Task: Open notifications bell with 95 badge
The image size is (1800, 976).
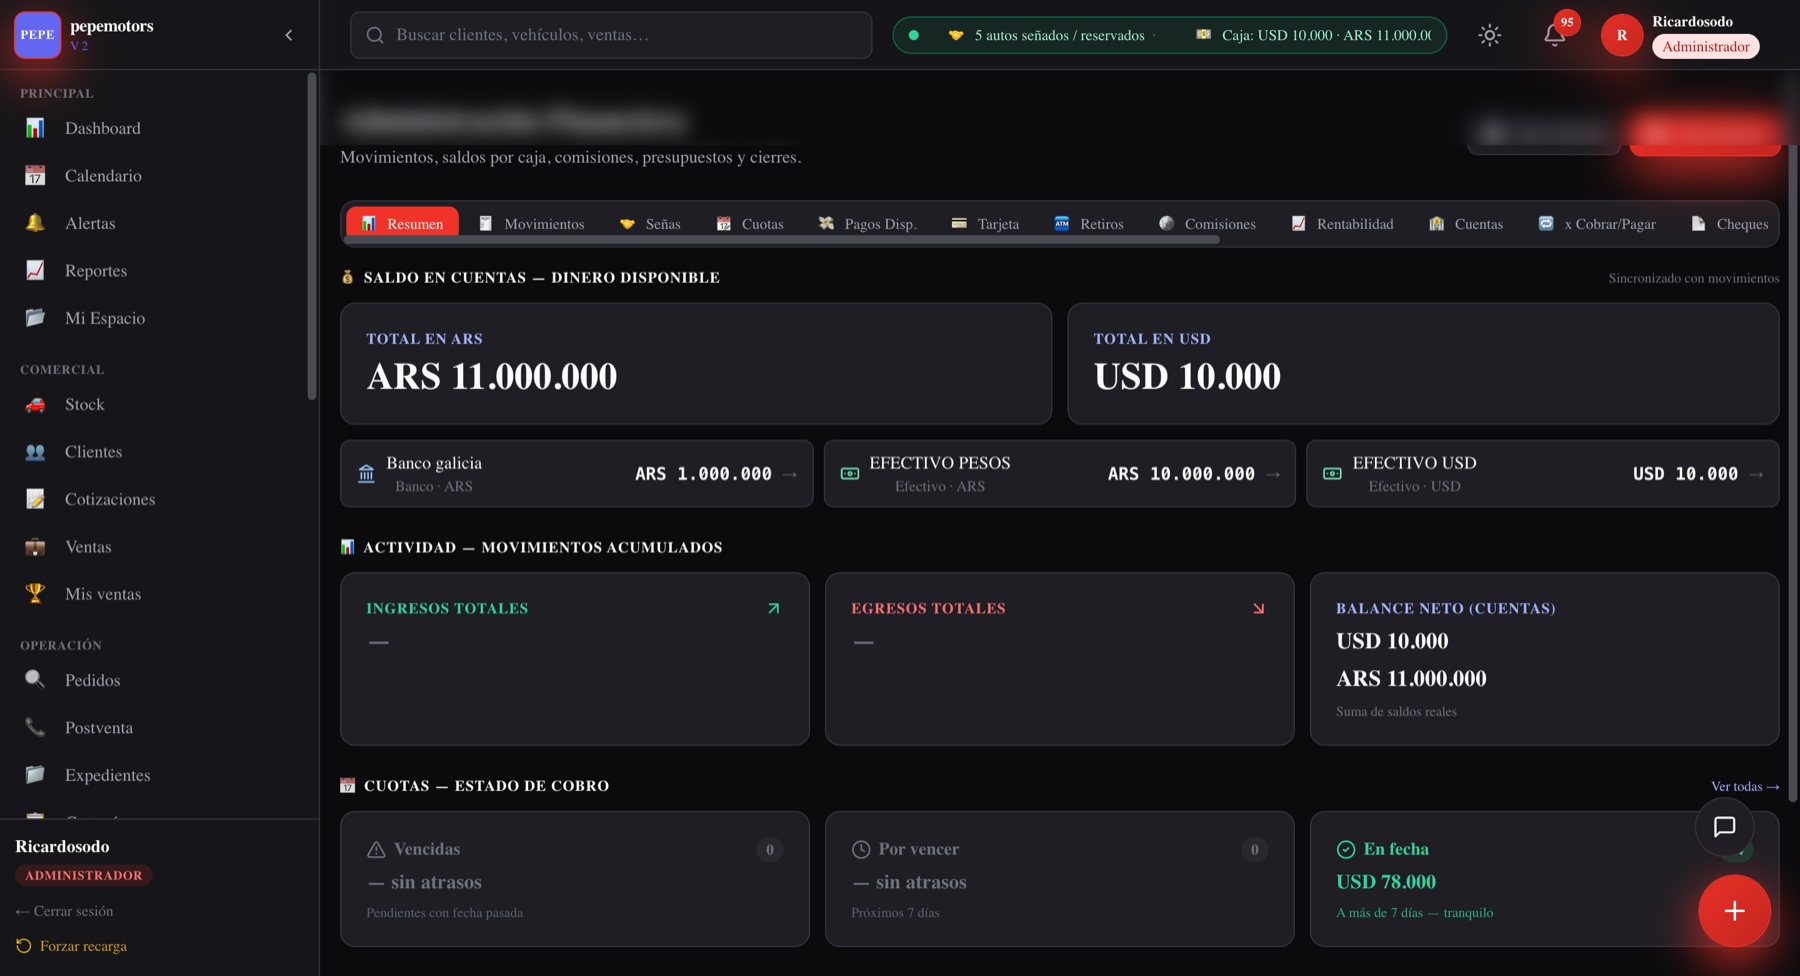Action: (x=1554, y=35)
